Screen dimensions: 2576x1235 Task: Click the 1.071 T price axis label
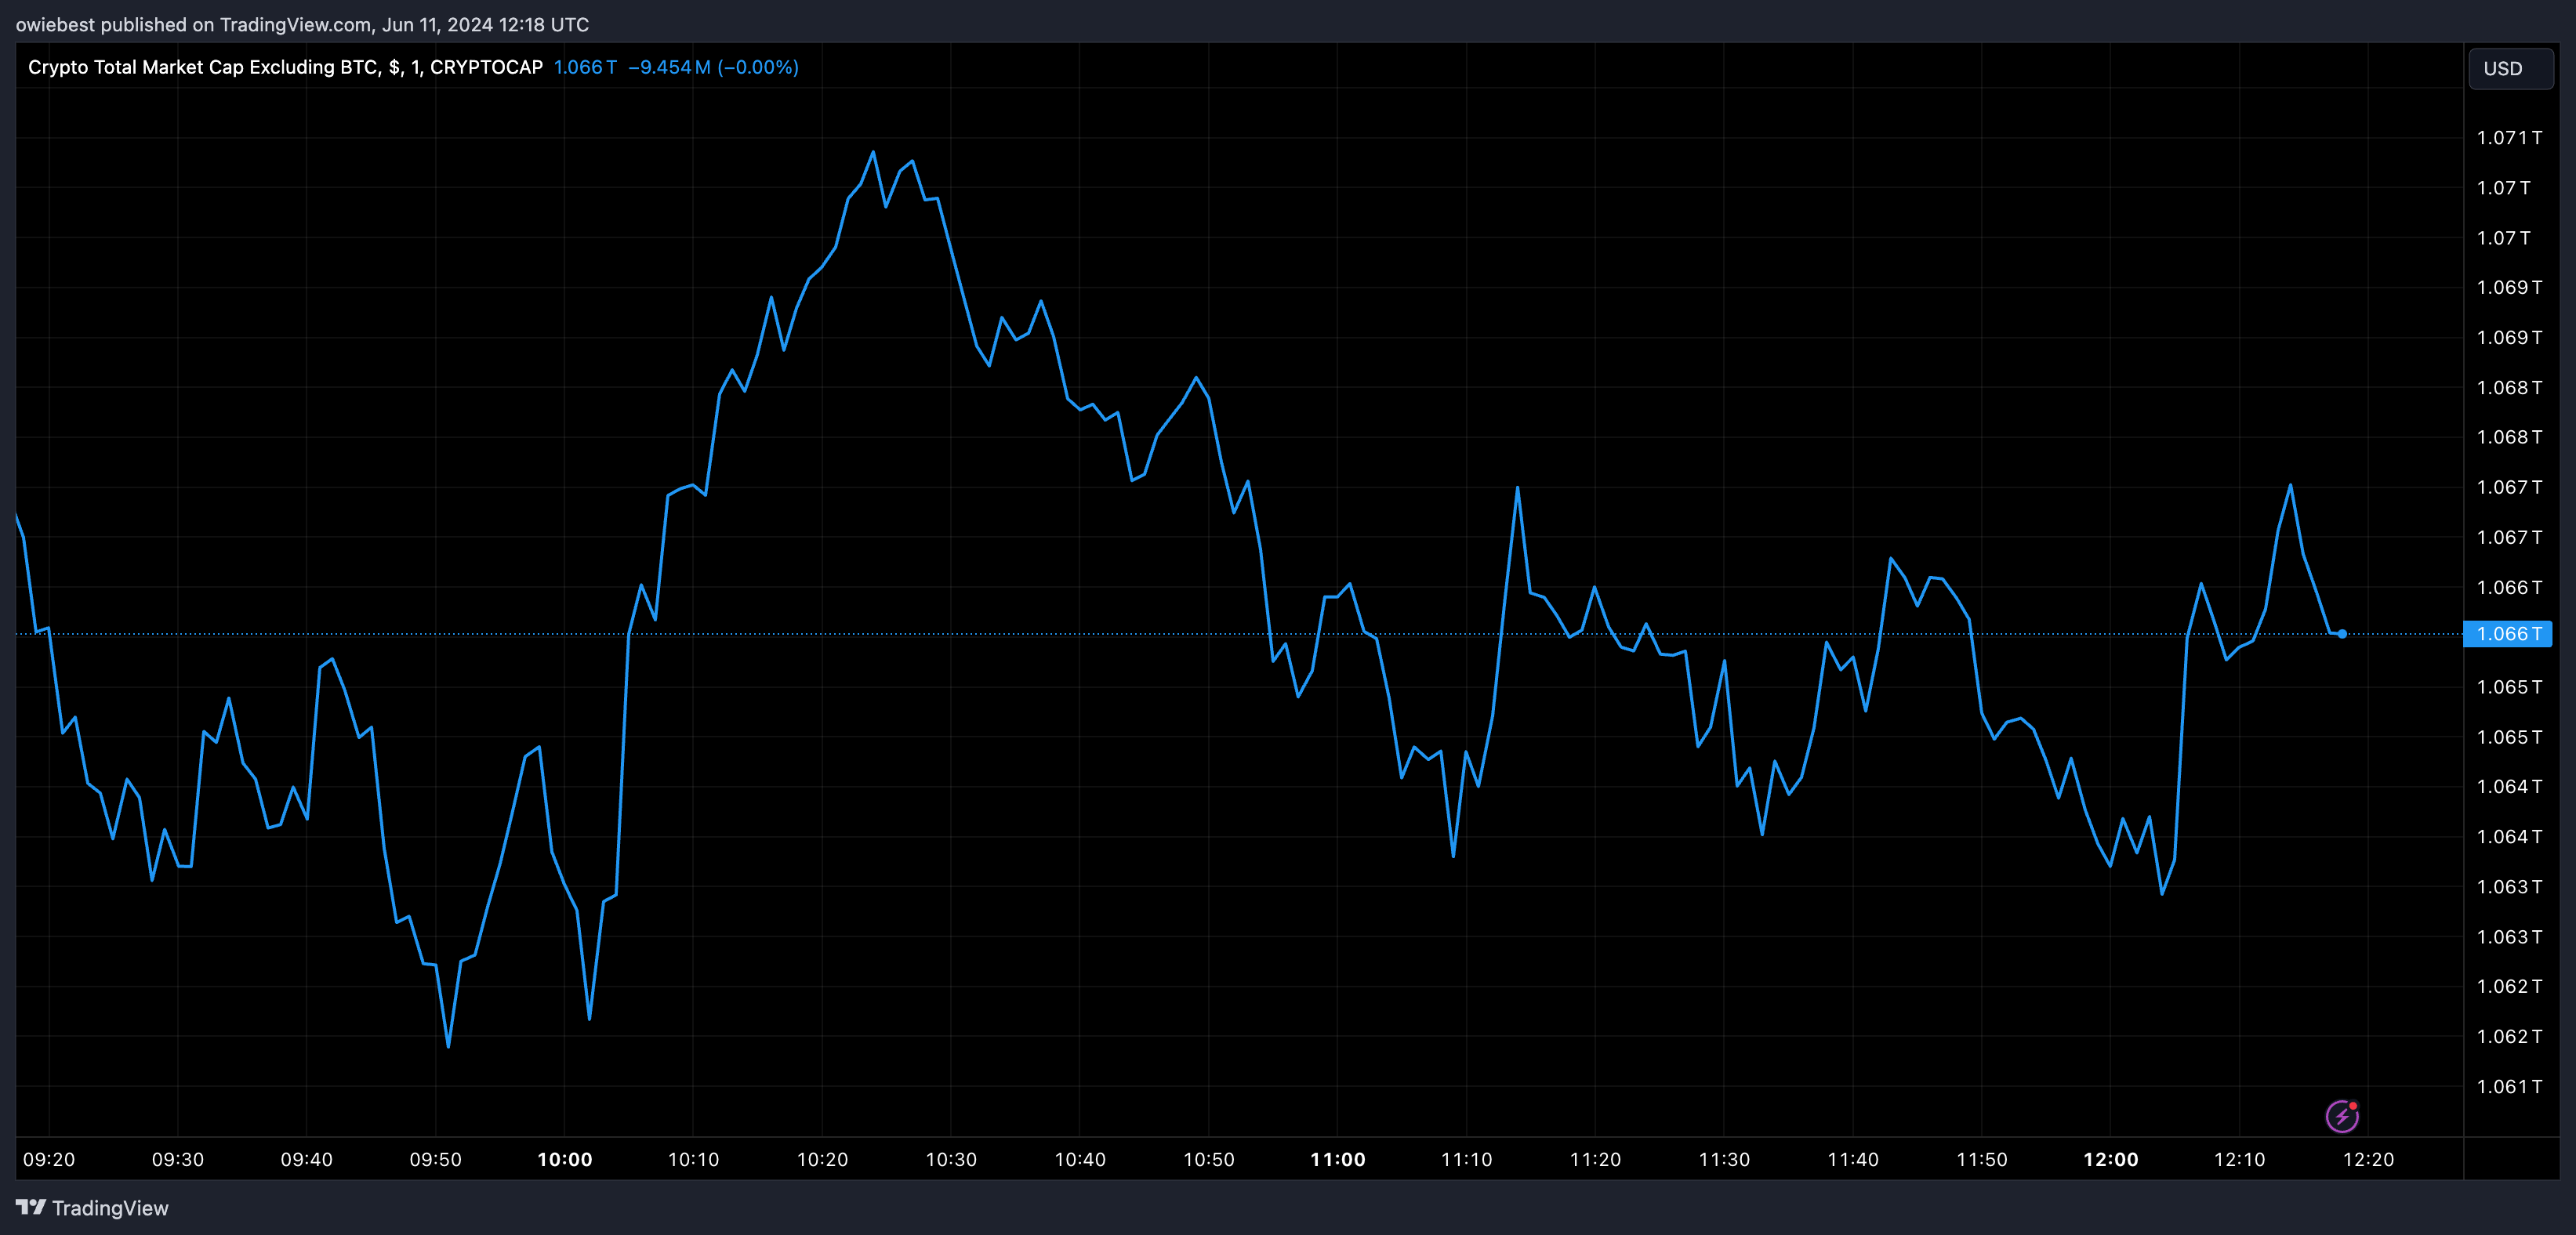(2509, 137)
